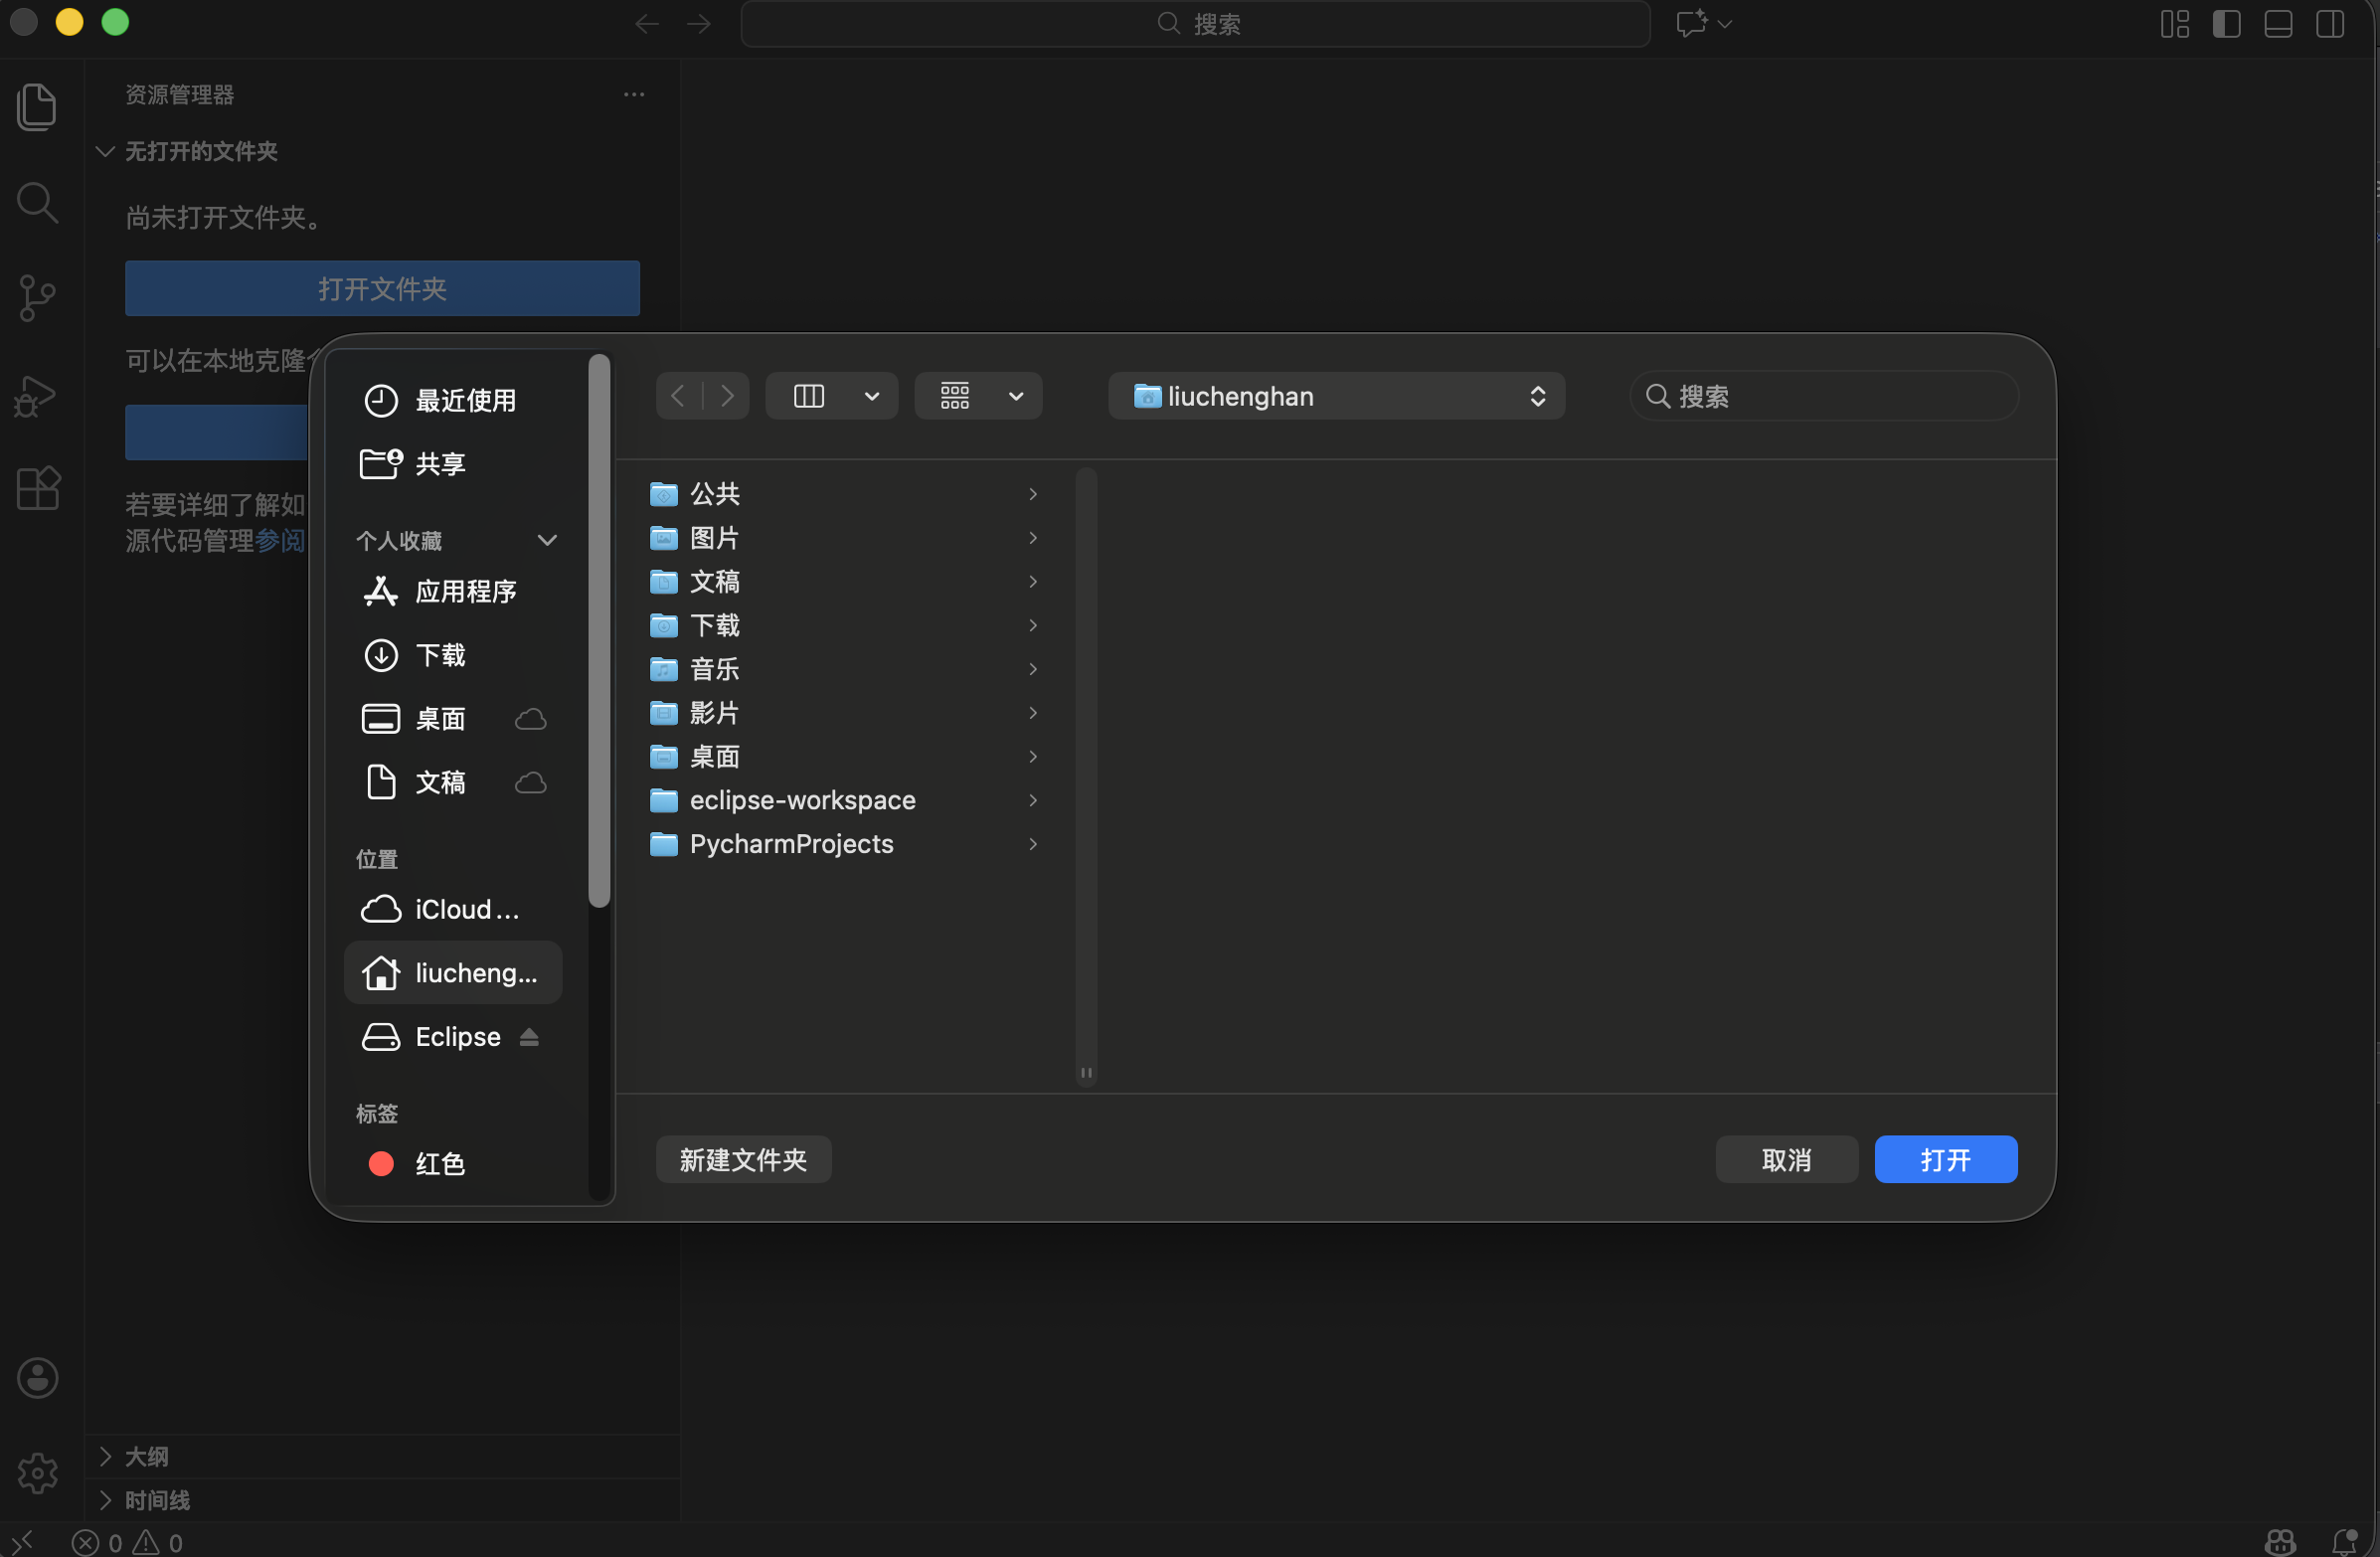Click the 新建文件夹 button
Viewport: 2380px width, 1557px height.
point(743,1160)
